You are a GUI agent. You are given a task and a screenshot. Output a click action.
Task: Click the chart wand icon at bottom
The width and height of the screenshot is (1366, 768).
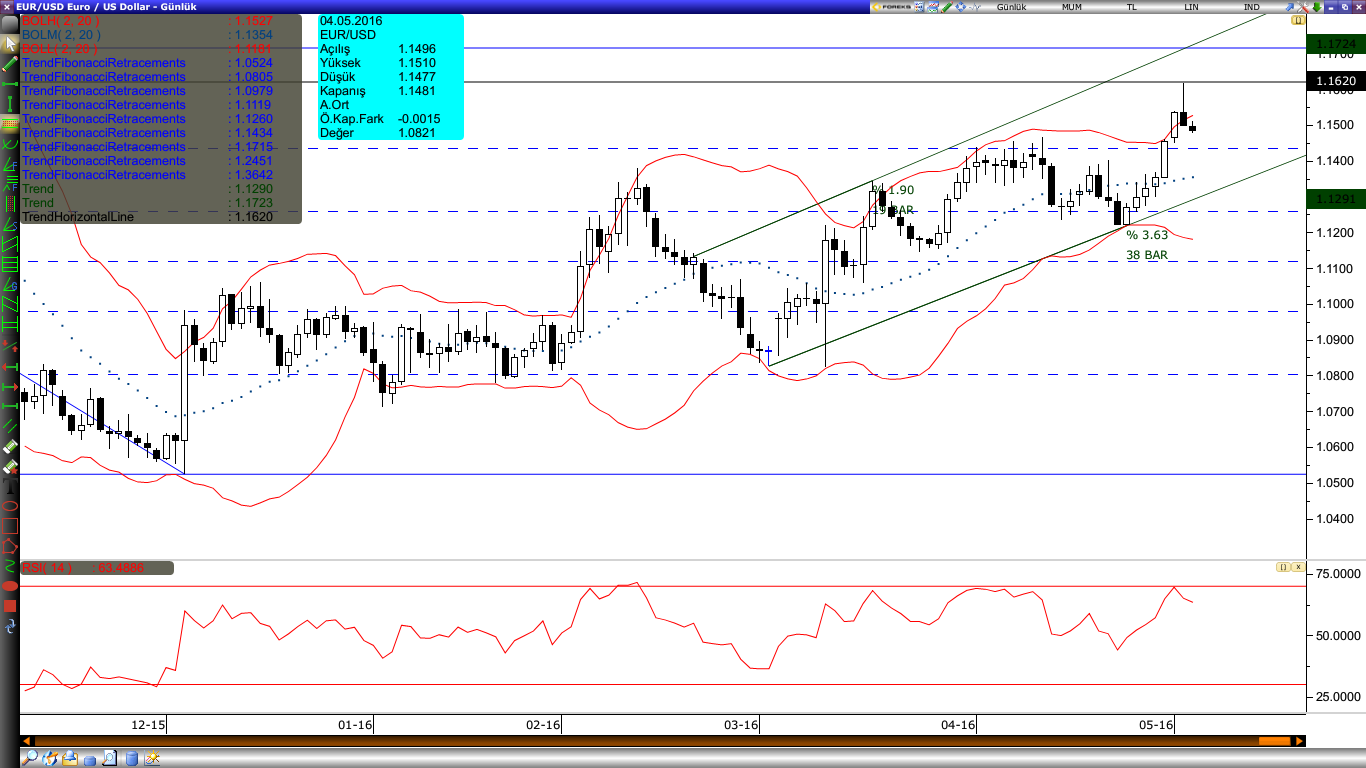152,758
